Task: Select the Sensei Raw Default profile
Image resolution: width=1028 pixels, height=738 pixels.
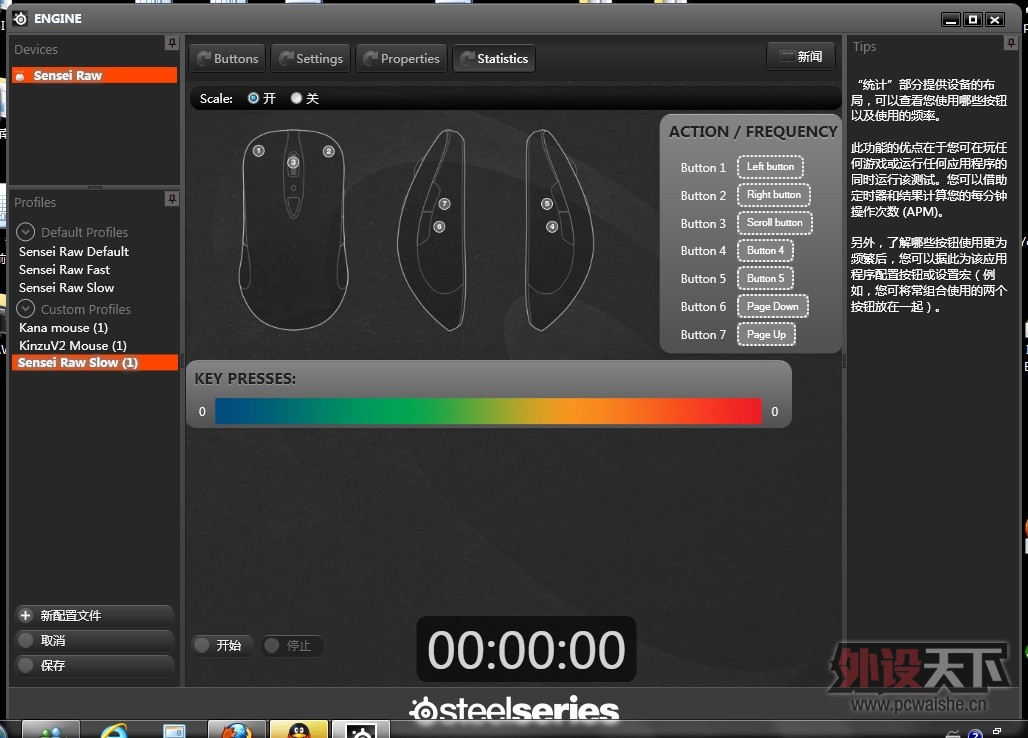Action: (74, 252)
